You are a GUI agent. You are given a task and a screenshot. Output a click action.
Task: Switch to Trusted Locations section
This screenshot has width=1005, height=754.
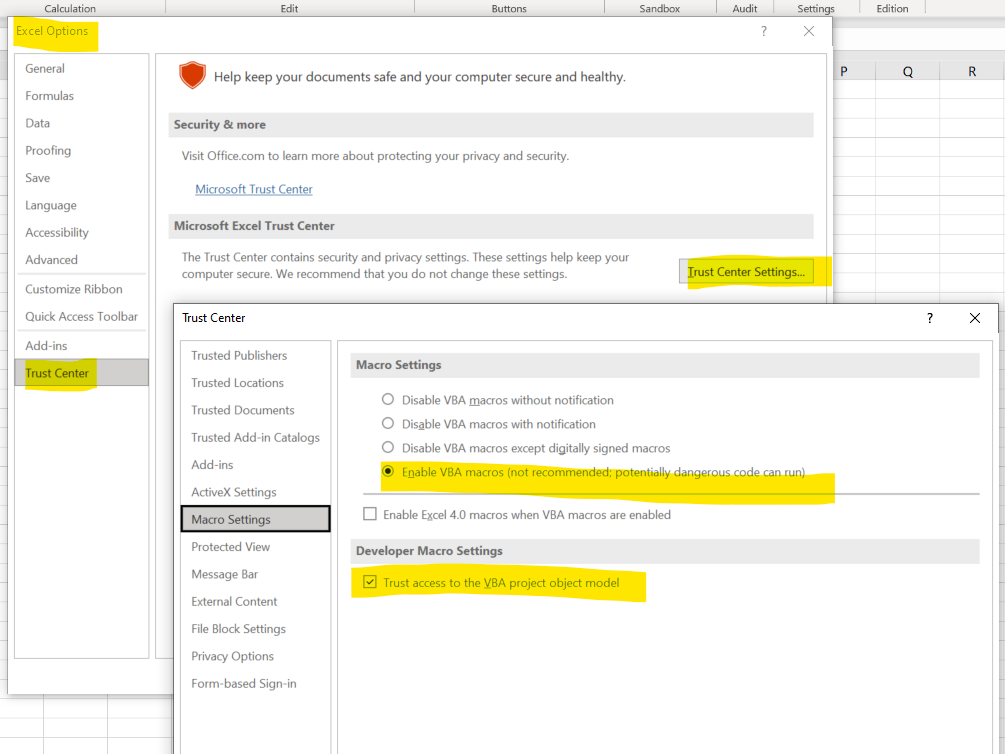coord(237,383)
